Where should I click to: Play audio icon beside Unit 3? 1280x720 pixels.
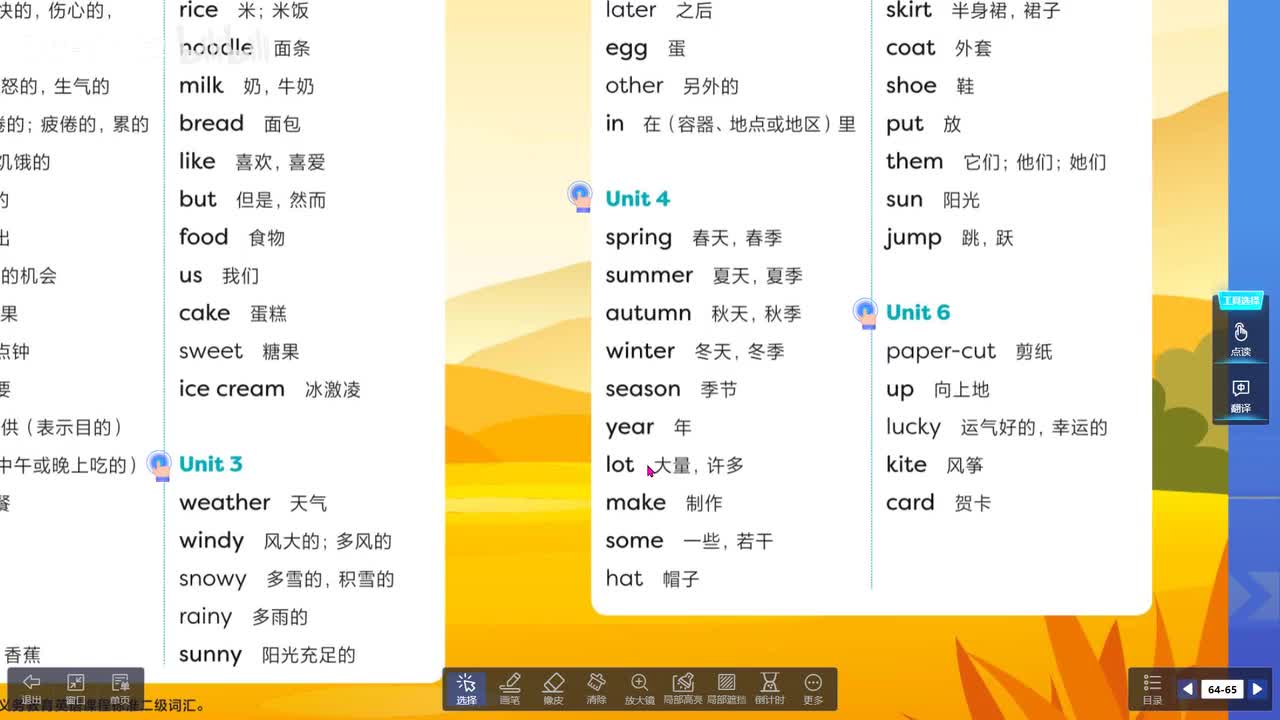click(x=159, y=465)
